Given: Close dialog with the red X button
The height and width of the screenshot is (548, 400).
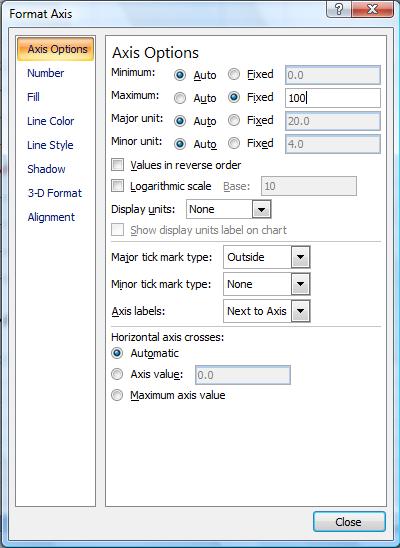Looking at the screenshot, I should [372, 9].
